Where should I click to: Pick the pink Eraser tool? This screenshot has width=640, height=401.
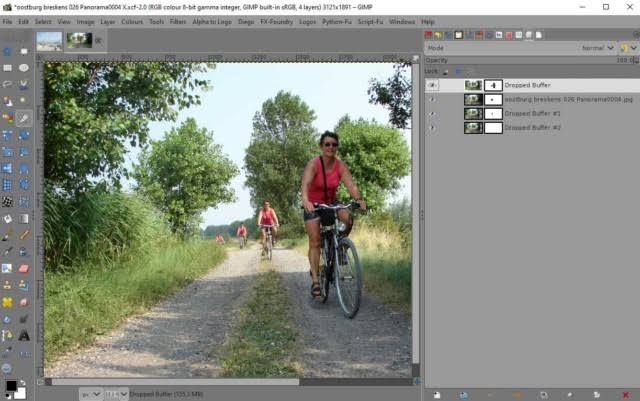(24, 268)
